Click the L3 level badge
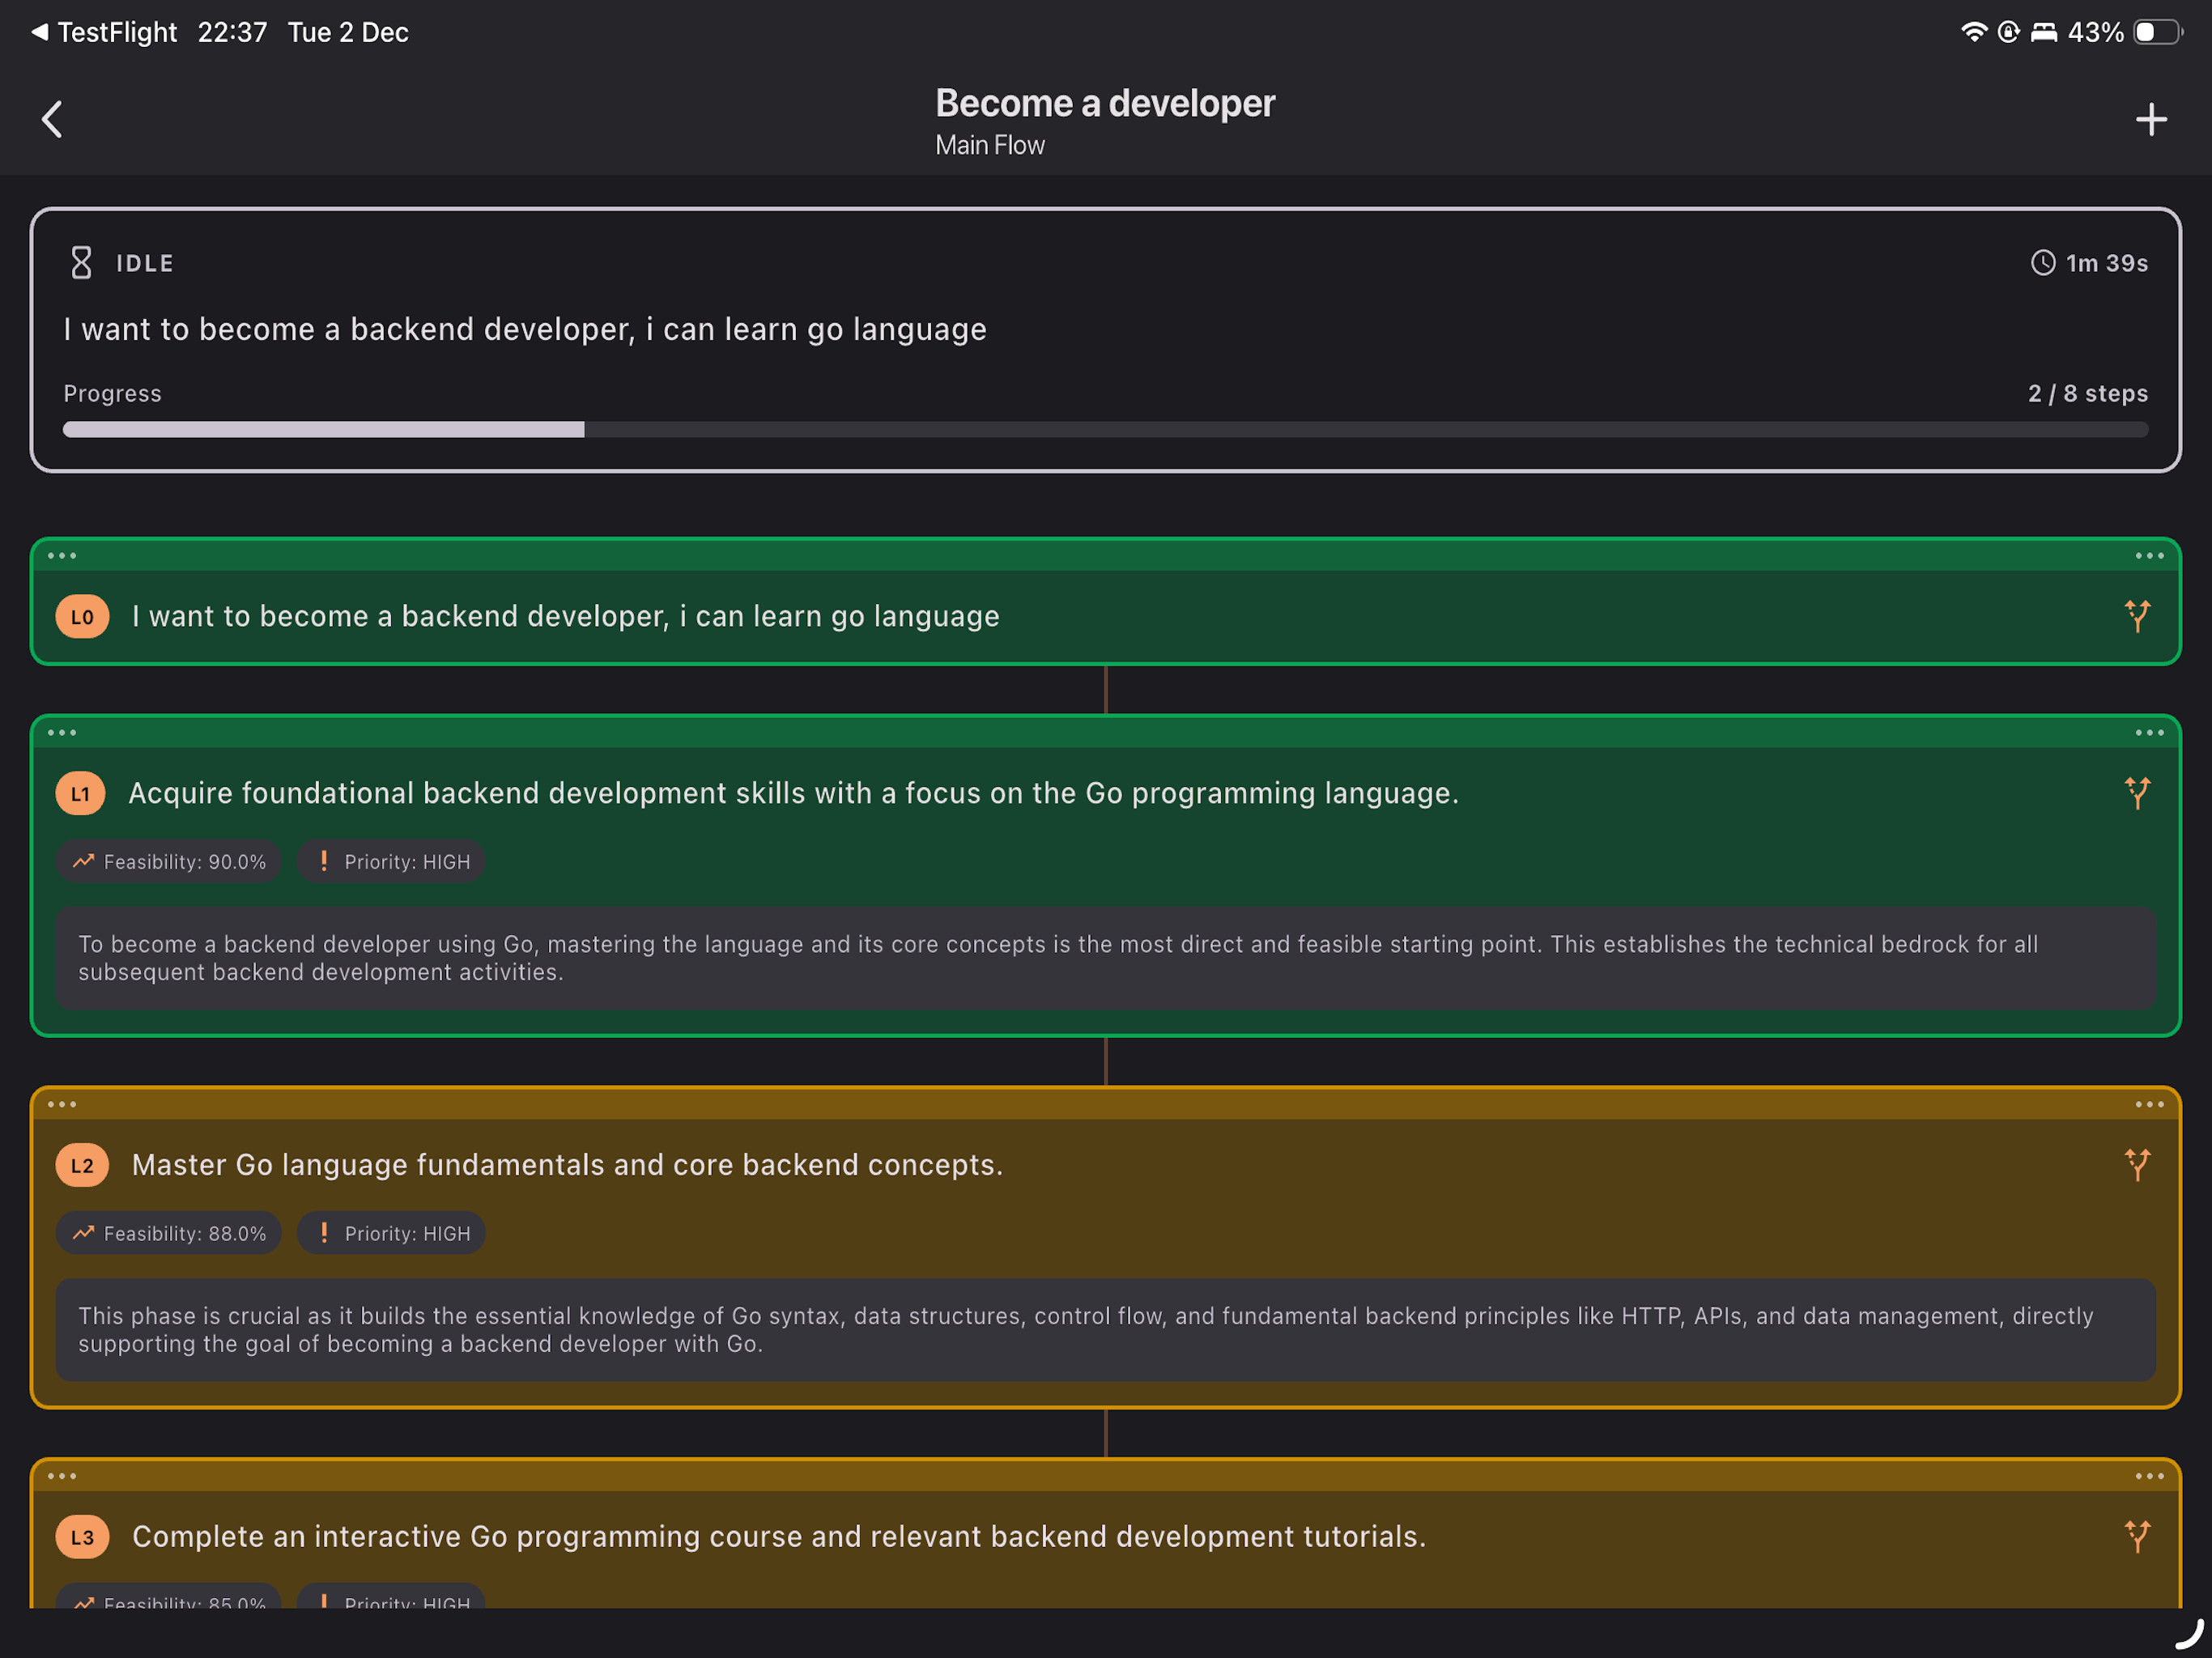The width and height of the screenshot is (2212, 1658). point(82,1538)
